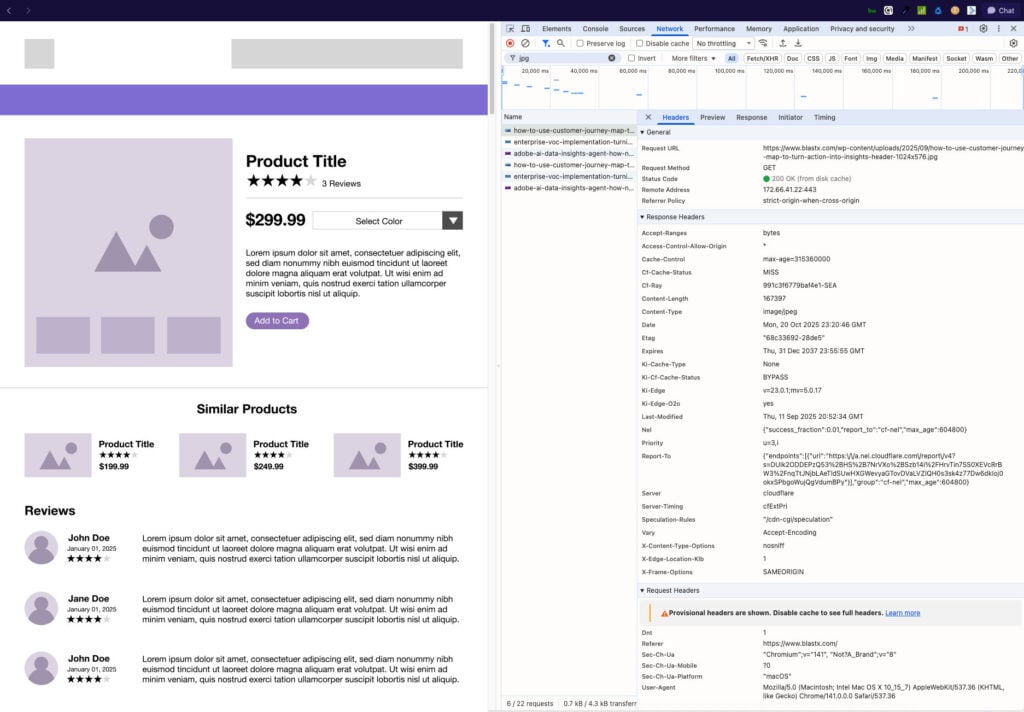Activate the inspect element picker
The image size is (1024, 712).
tap(510, 29)
